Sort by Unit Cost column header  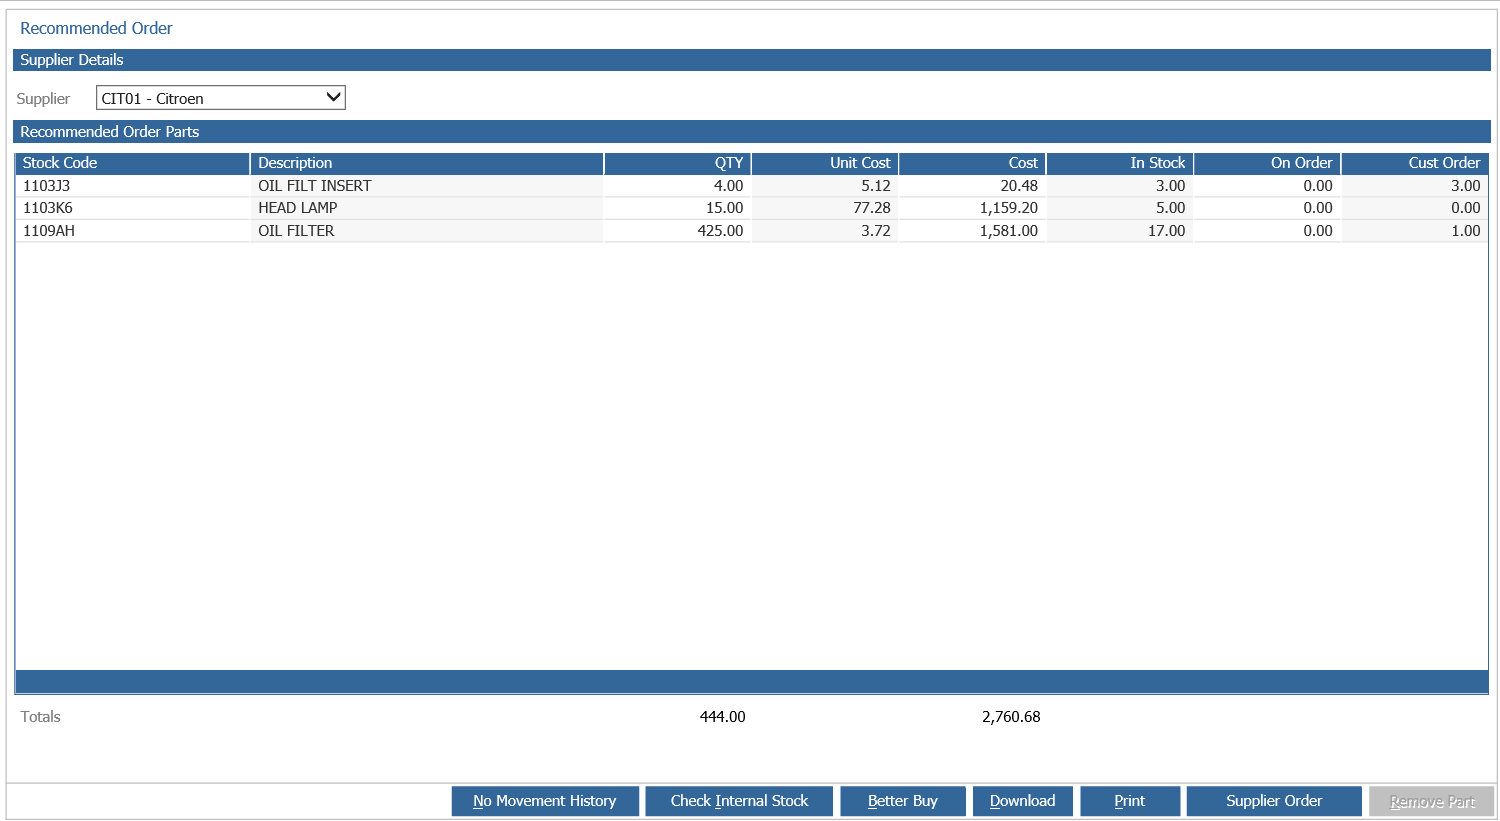[x=825, y=163]
